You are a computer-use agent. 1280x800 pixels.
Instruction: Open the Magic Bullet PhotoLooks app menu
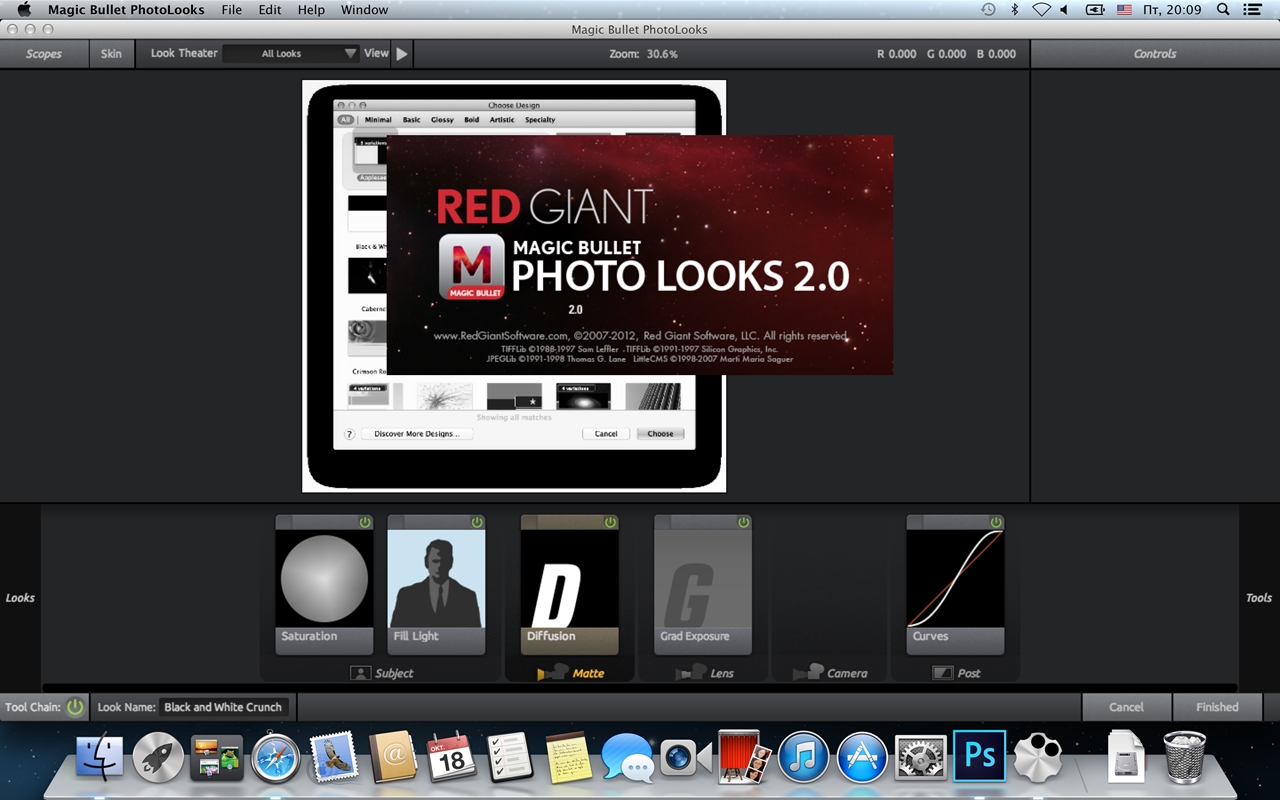point(126,10)
